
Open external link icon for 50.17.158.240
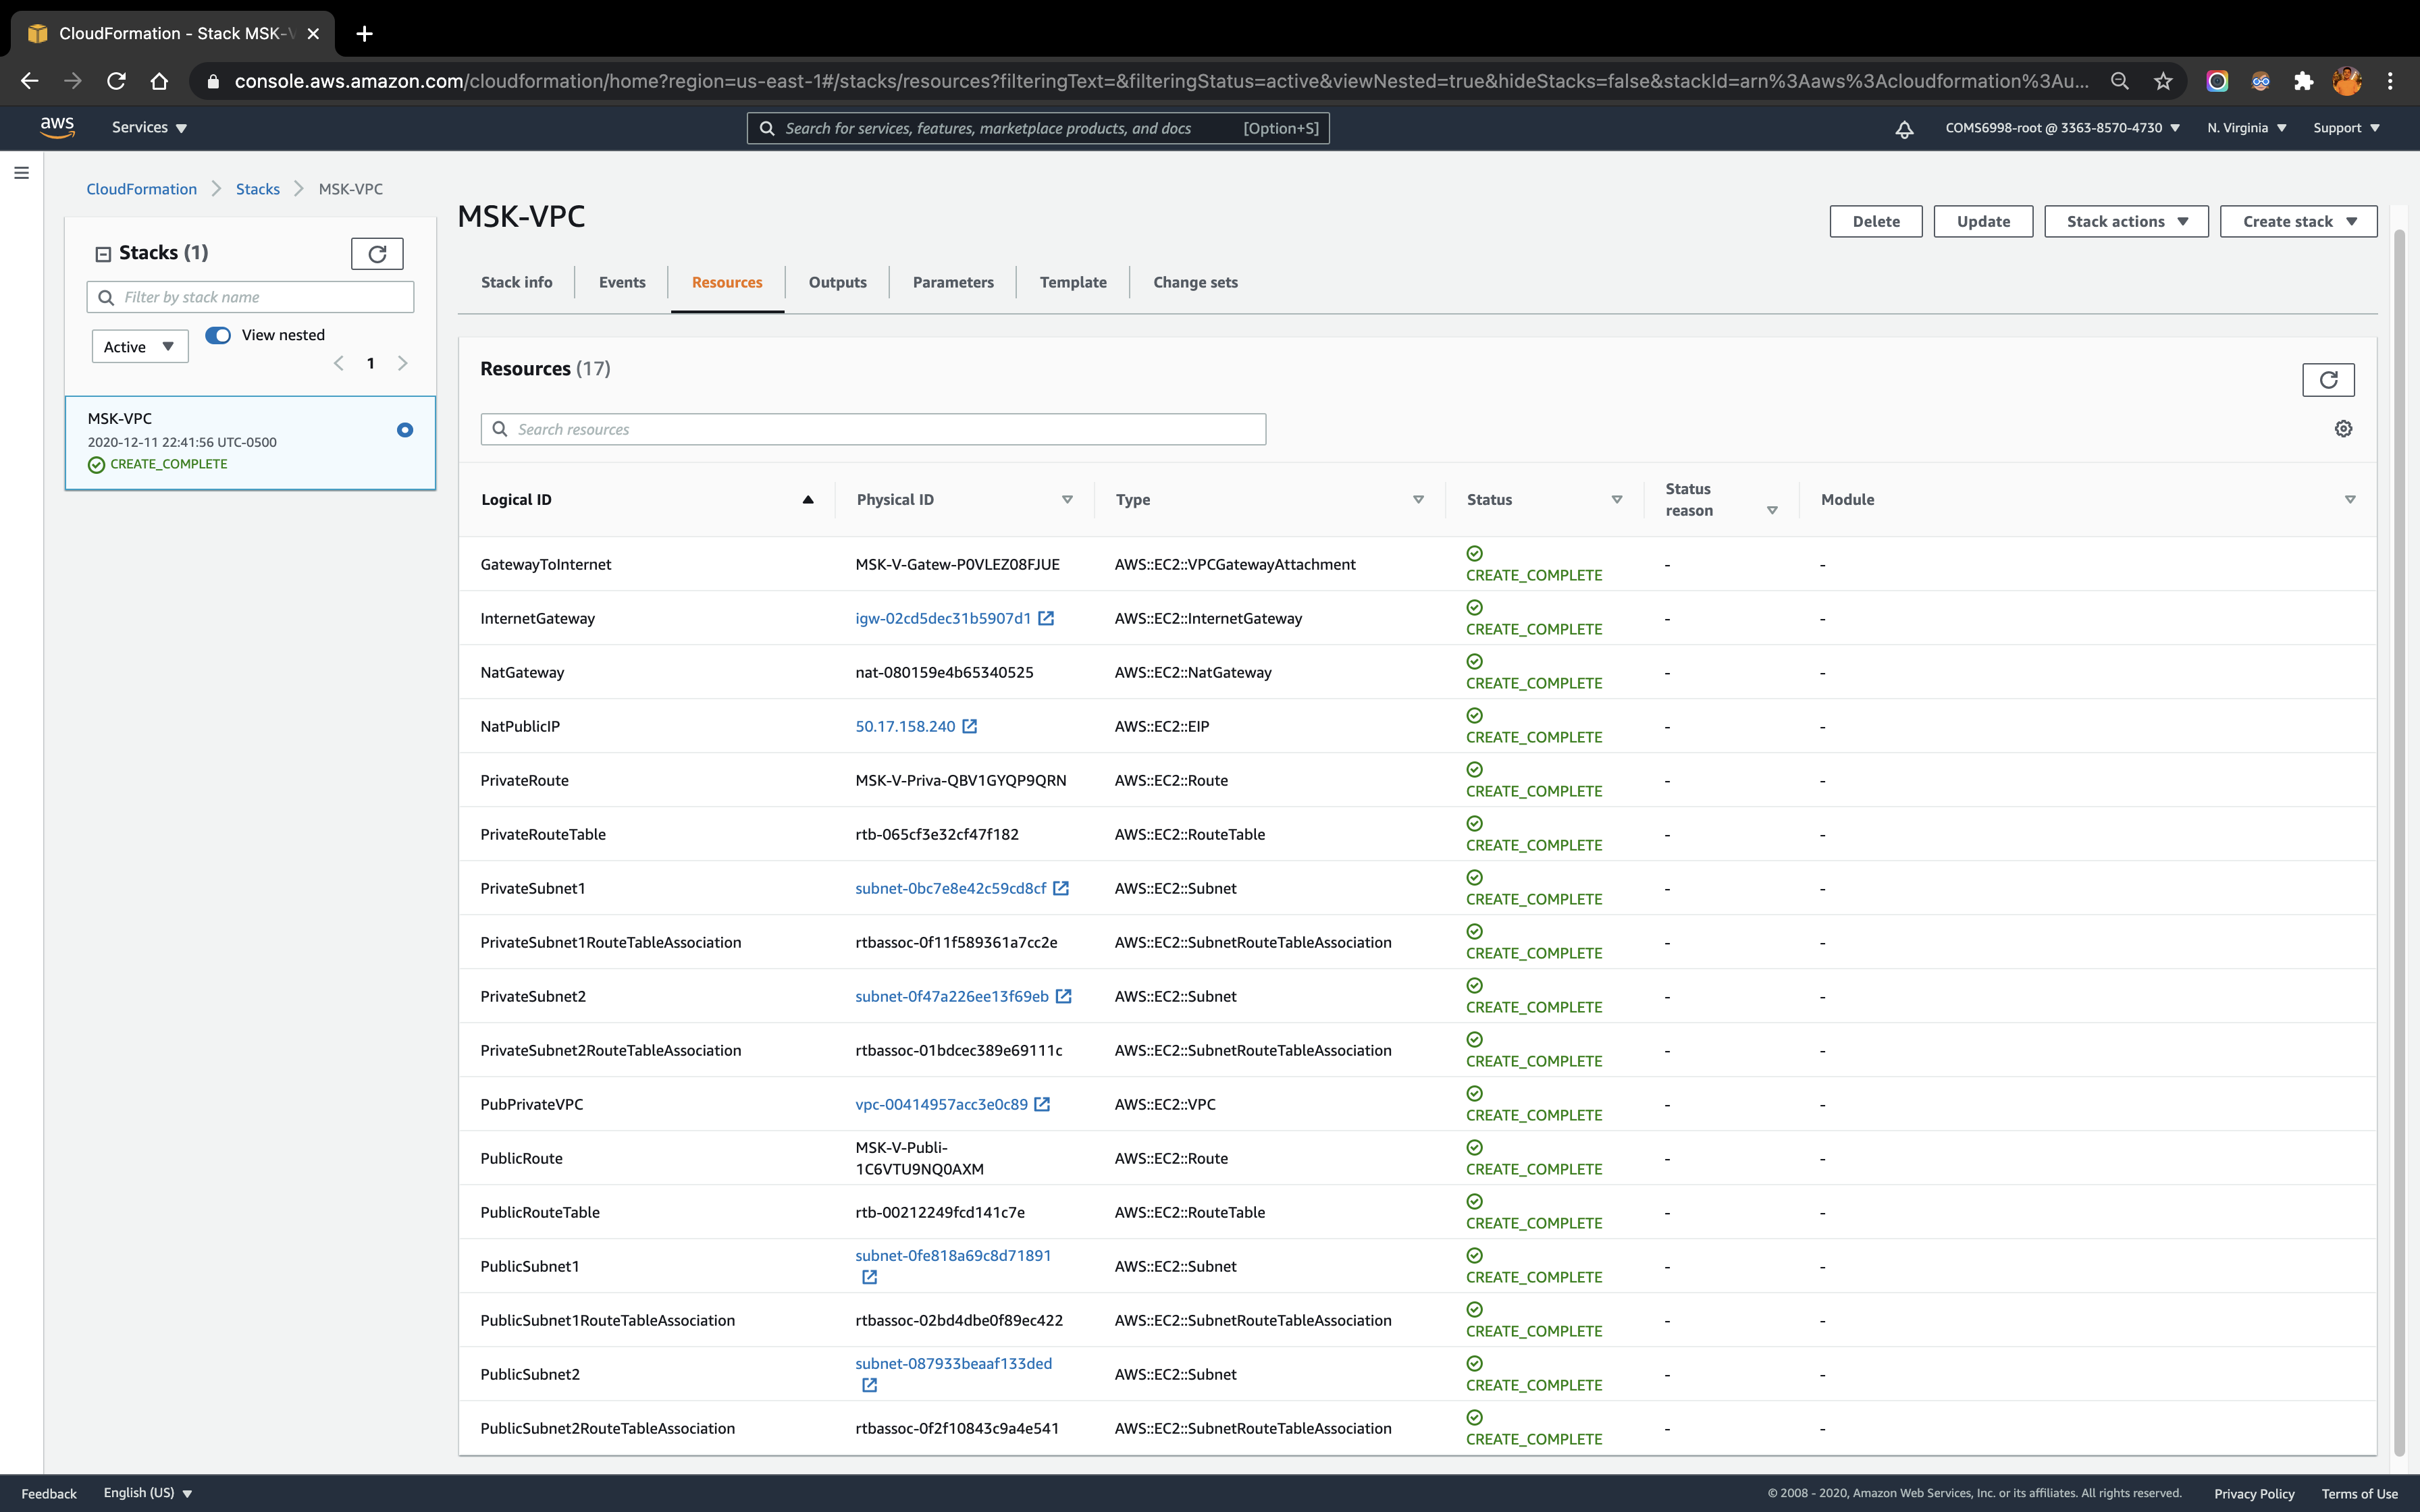click(x=969, y=726)
